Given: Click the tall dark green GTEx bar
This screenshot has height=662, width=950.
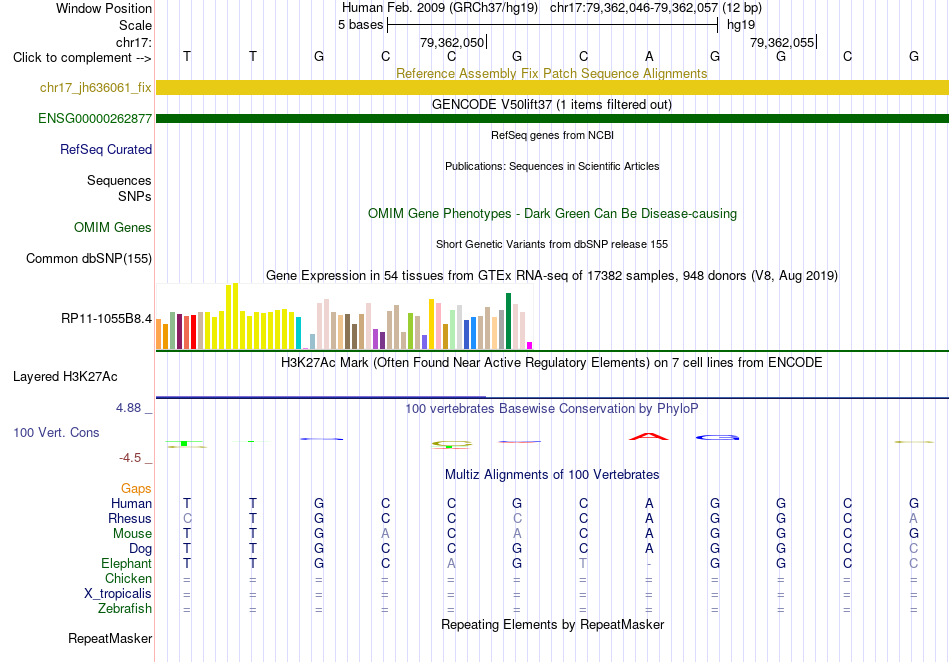Looking at the screenshot, I should [x=509, y=321].
